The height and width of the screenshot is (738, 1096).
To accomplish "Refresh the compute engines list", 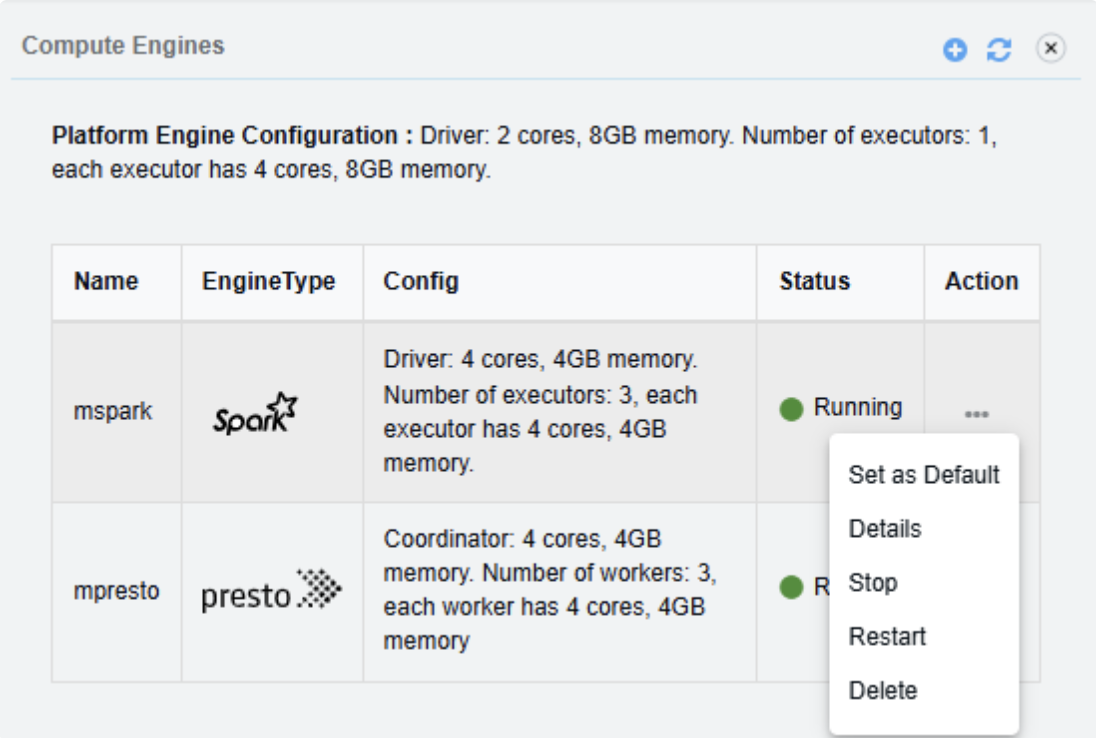I will click(998, 50).
